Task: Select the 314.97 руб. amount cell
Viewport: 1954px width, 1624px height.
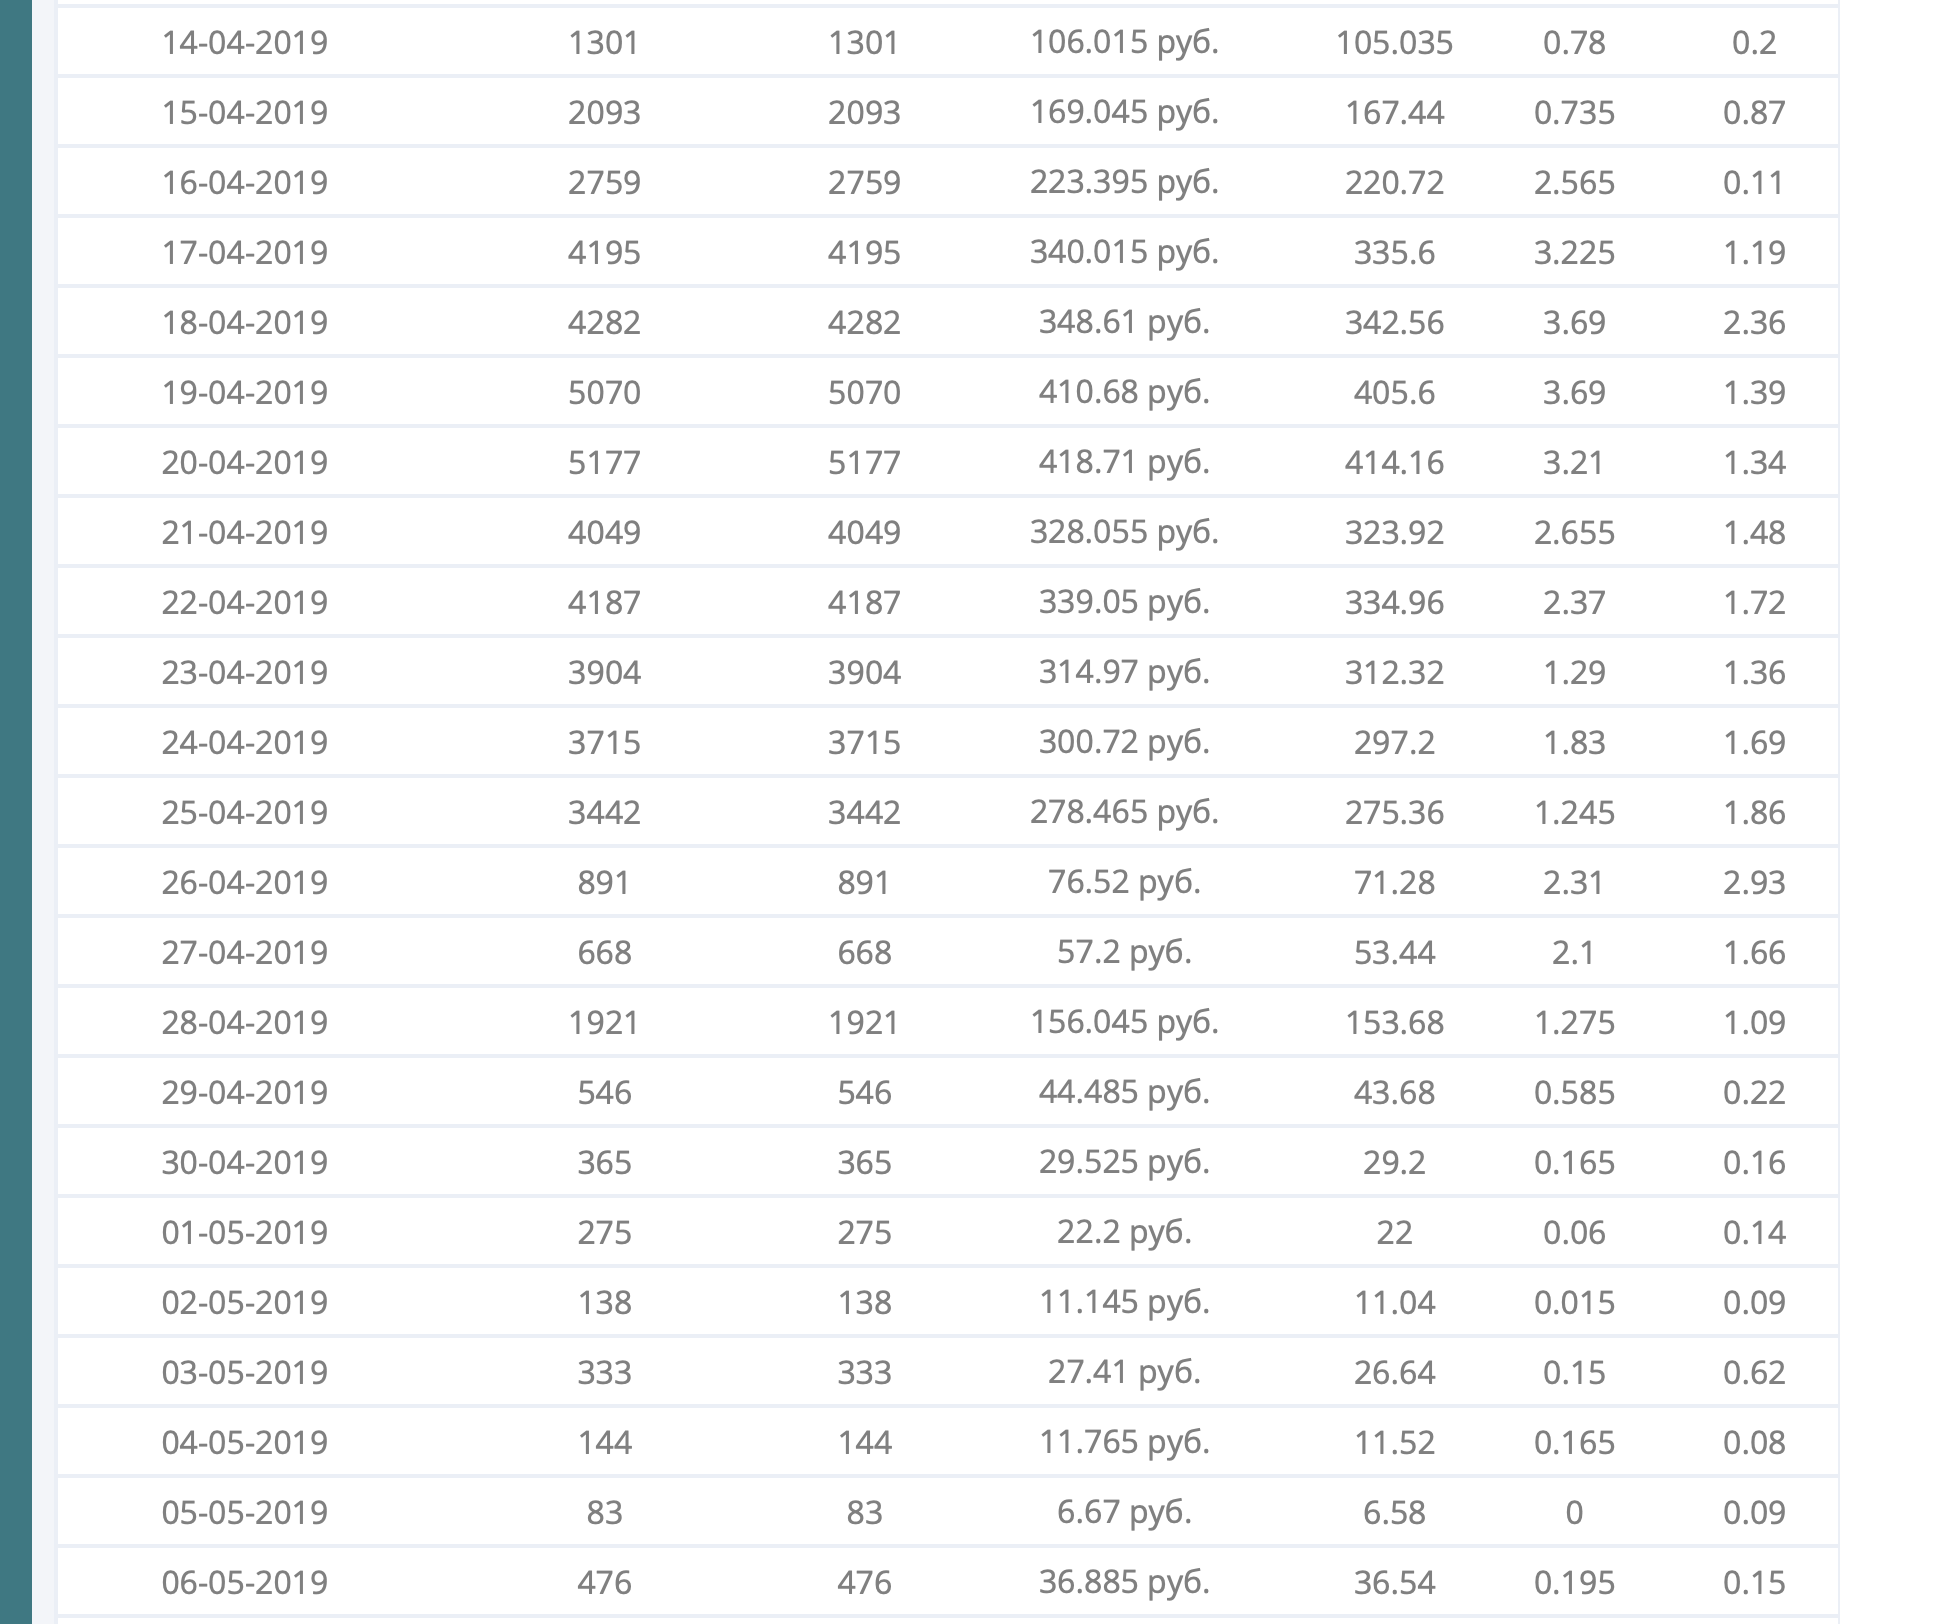Action: (1124, 672)
